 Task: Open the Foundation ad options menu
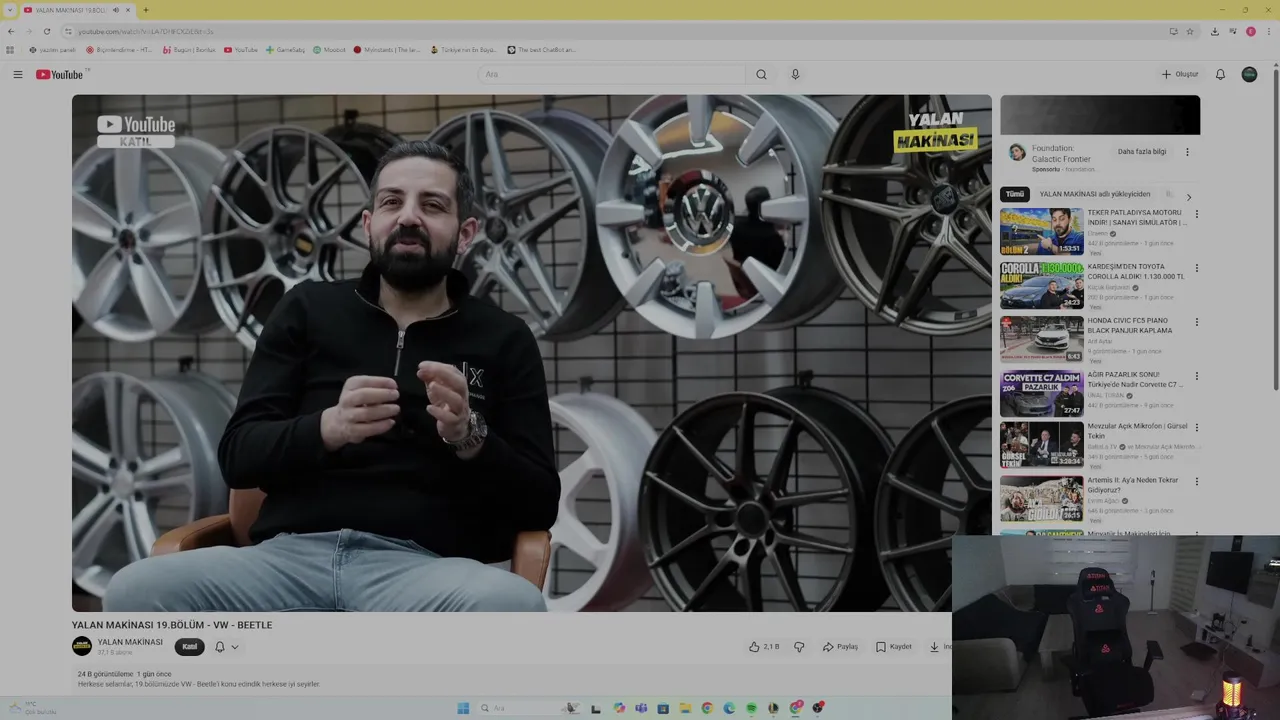[1187, 152]
